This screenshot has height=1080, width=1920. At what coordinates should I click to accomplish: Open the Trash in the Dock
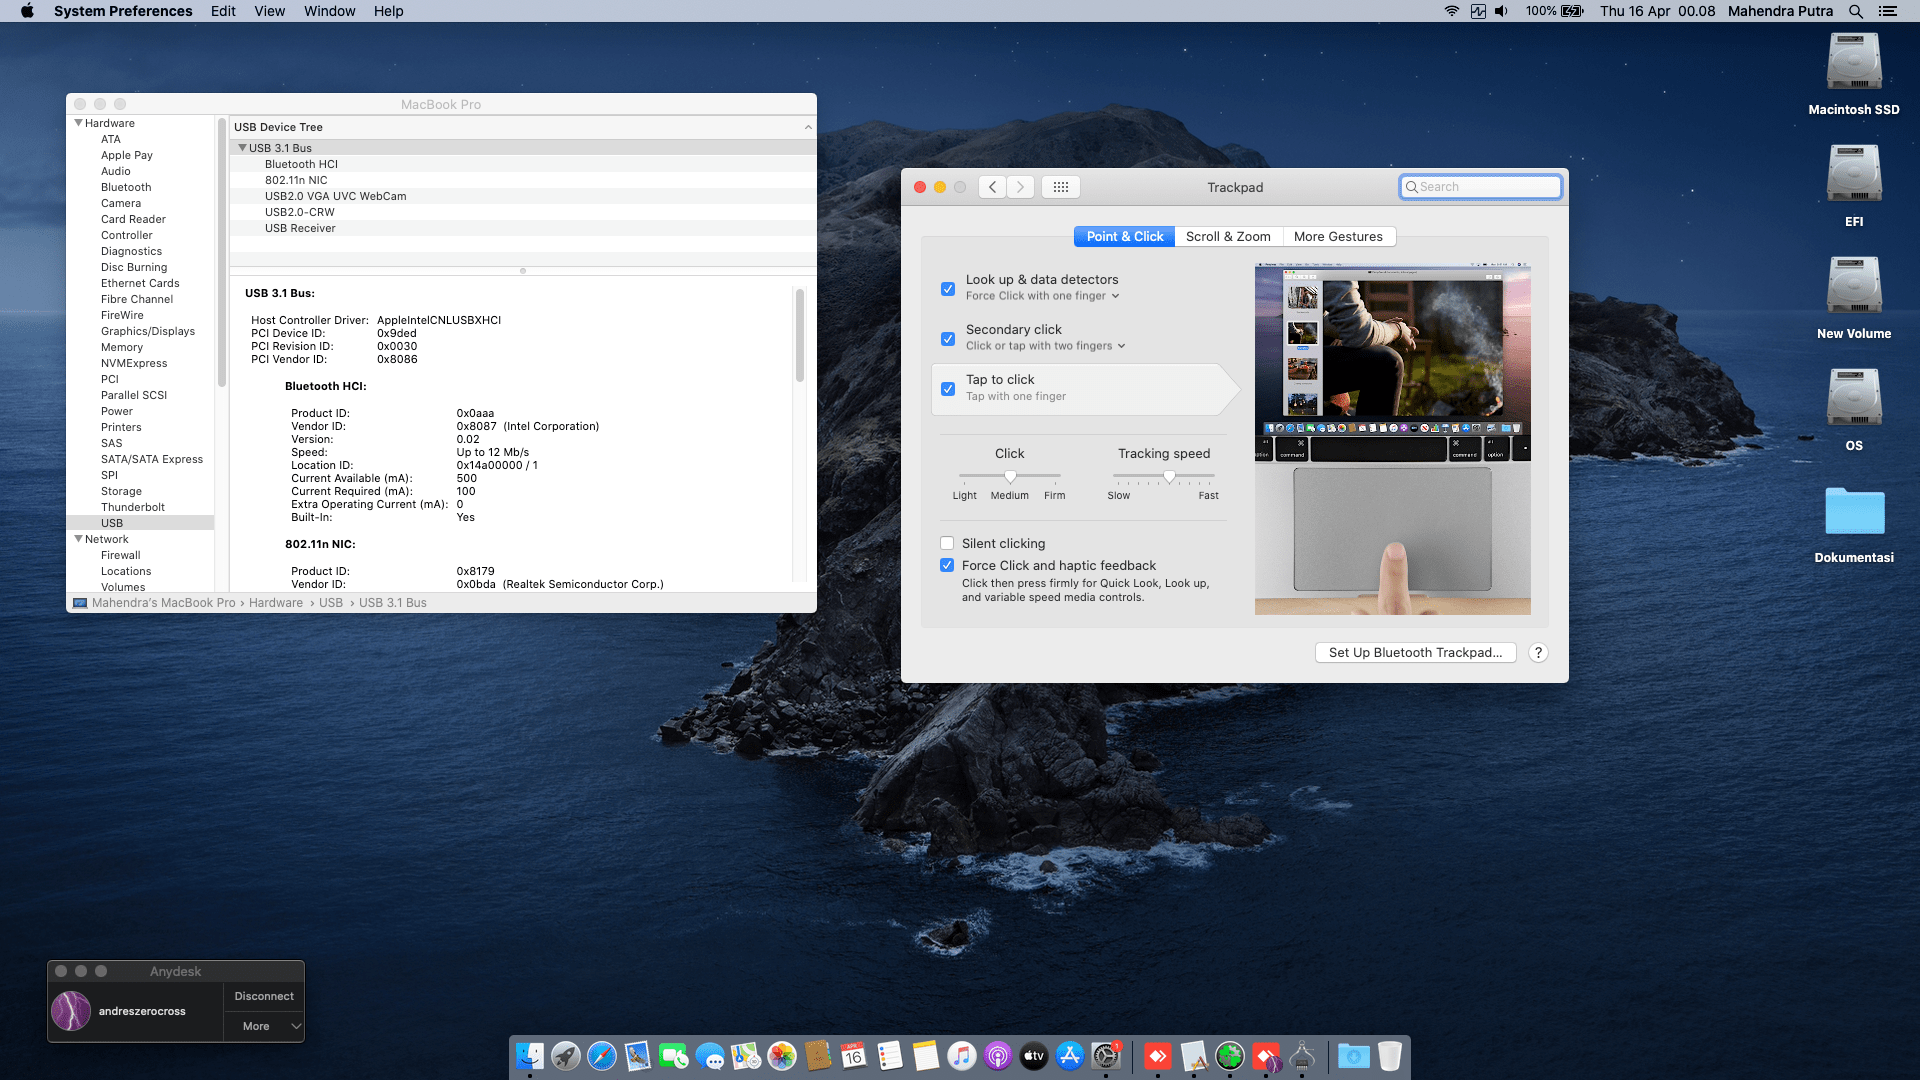pyautogui.click(x=1389, y=1056)
